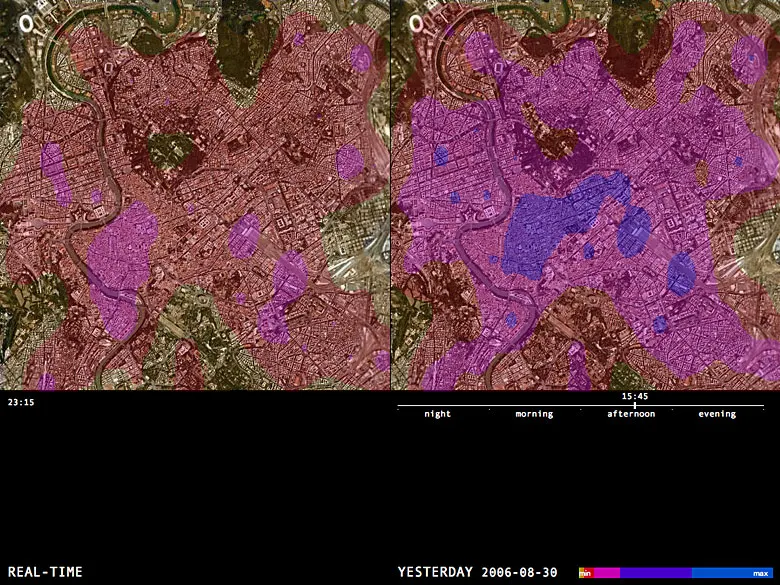Click the REAL-TIME label

pos(40,572)
